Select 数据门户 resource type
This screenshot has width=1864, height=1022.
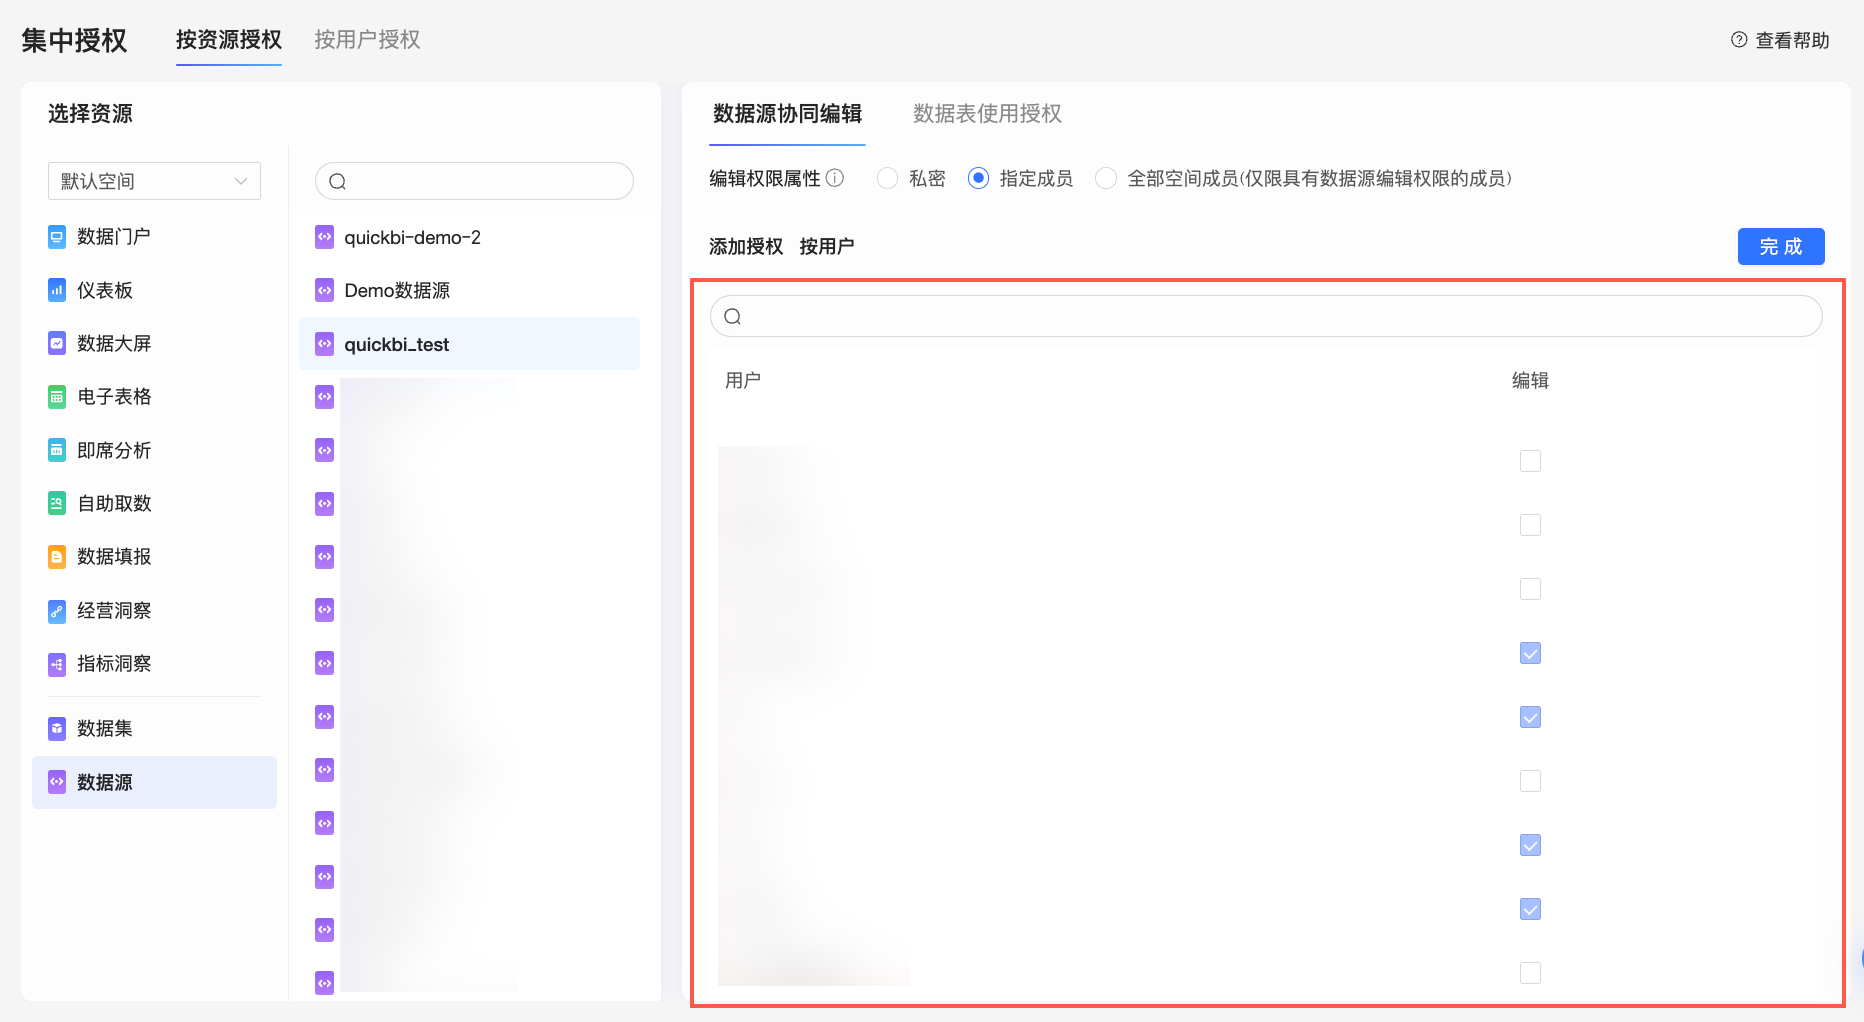click(154, 237)
